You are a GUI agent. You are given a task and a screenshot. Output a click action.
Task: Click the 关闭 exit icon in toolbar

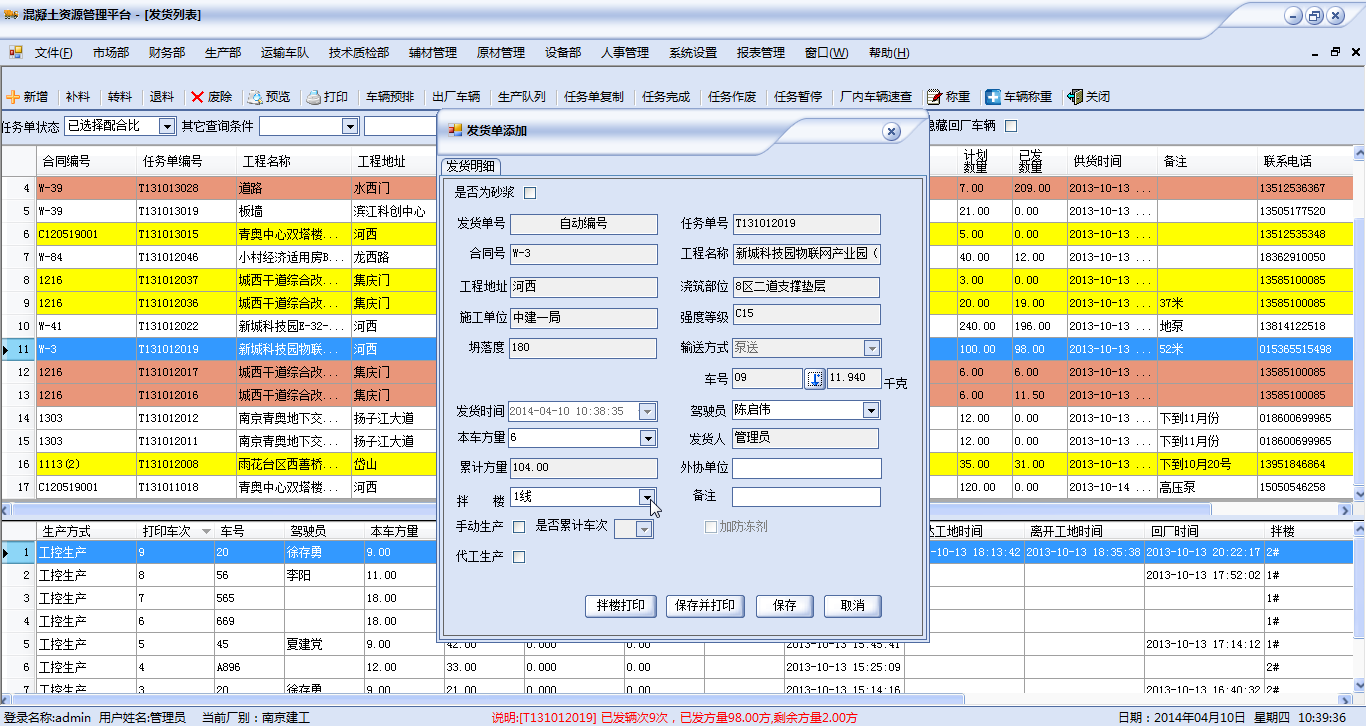pyautogui.click(x=1075, y=97)
